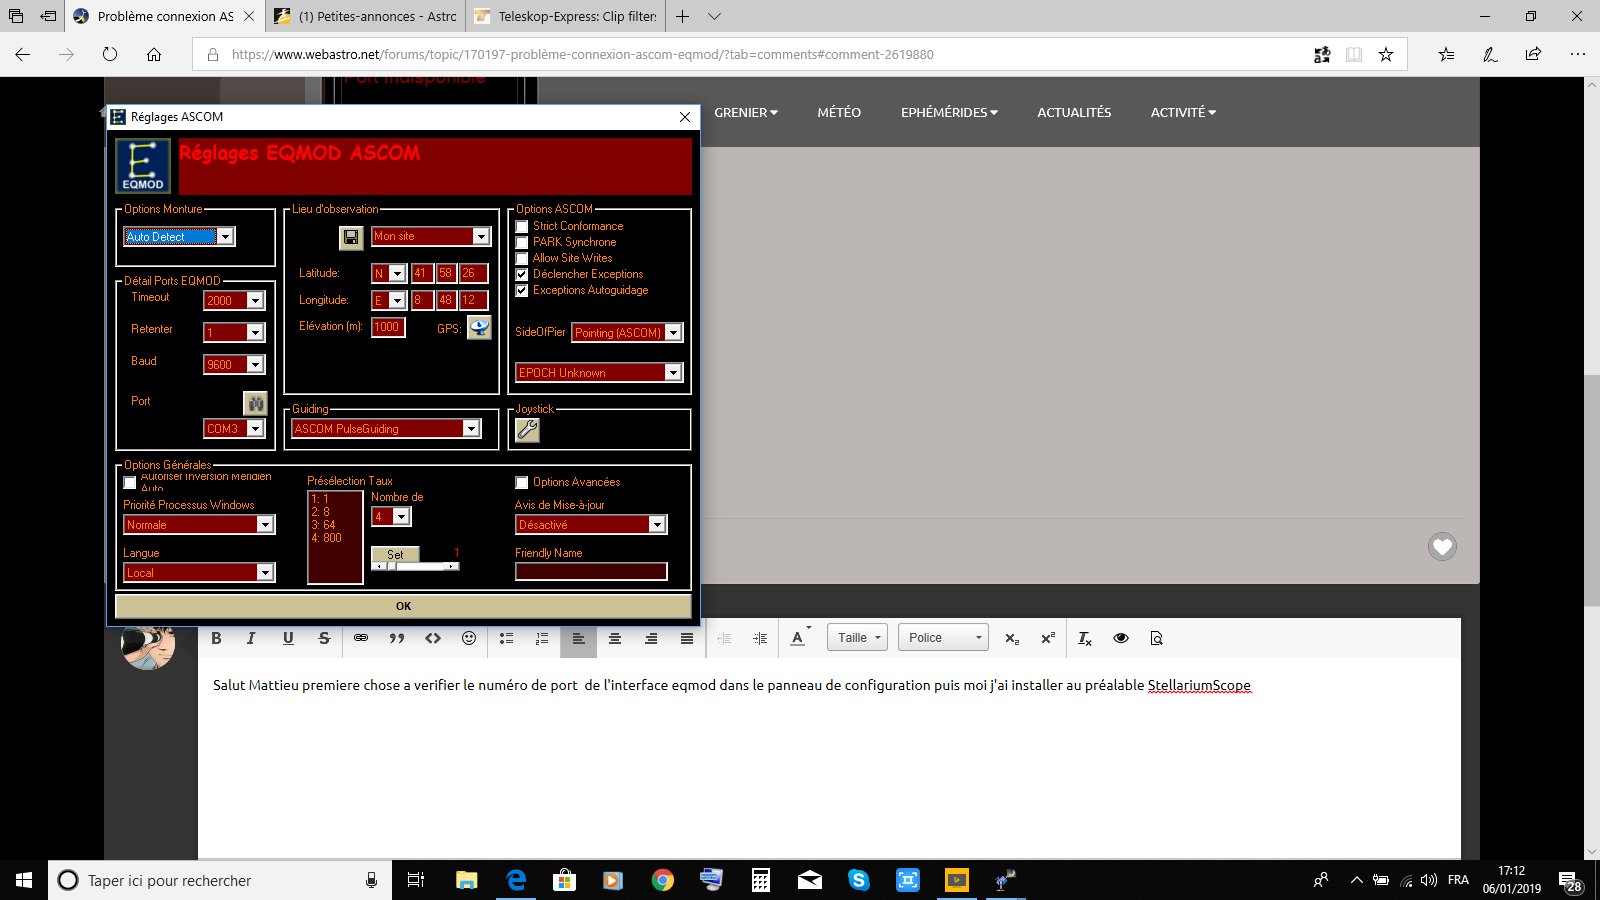This screenshot has width=1600, height=900.
Task: Click the Set button for rate preset
Action: (x=395, y=554)
